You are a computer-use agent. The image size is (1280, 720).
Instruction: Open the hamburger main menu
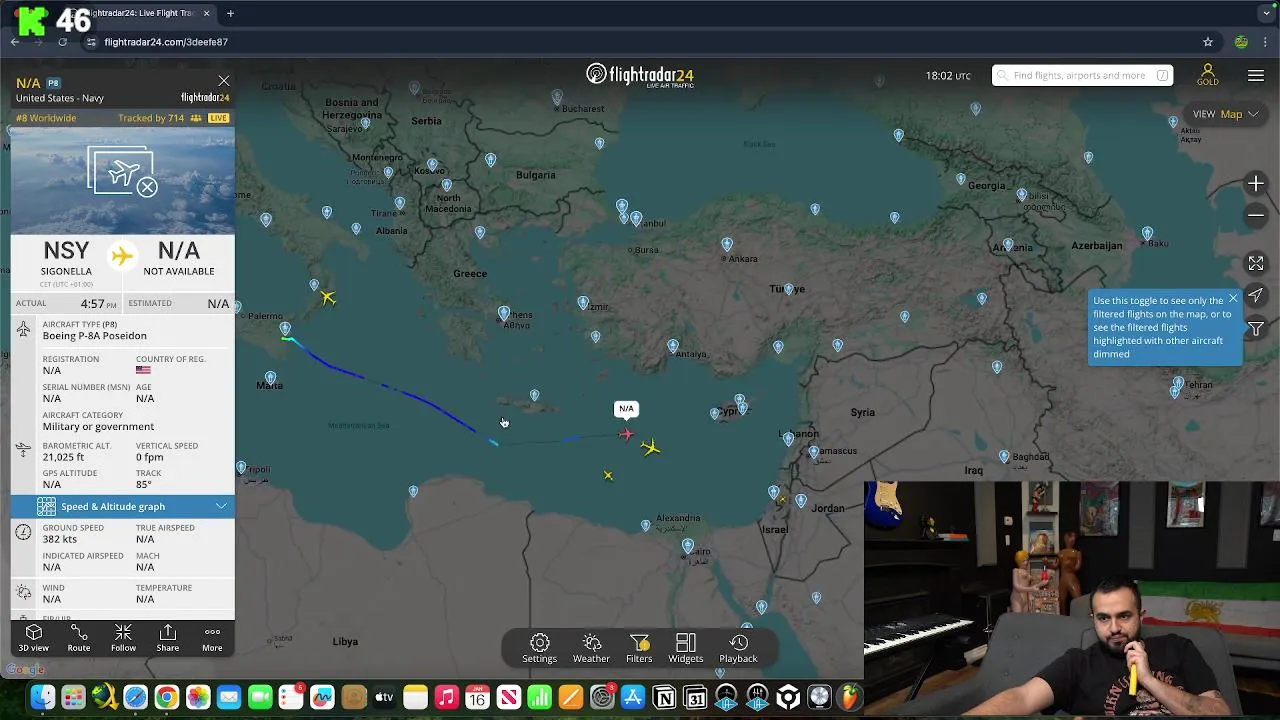(x=1256, y=76)
